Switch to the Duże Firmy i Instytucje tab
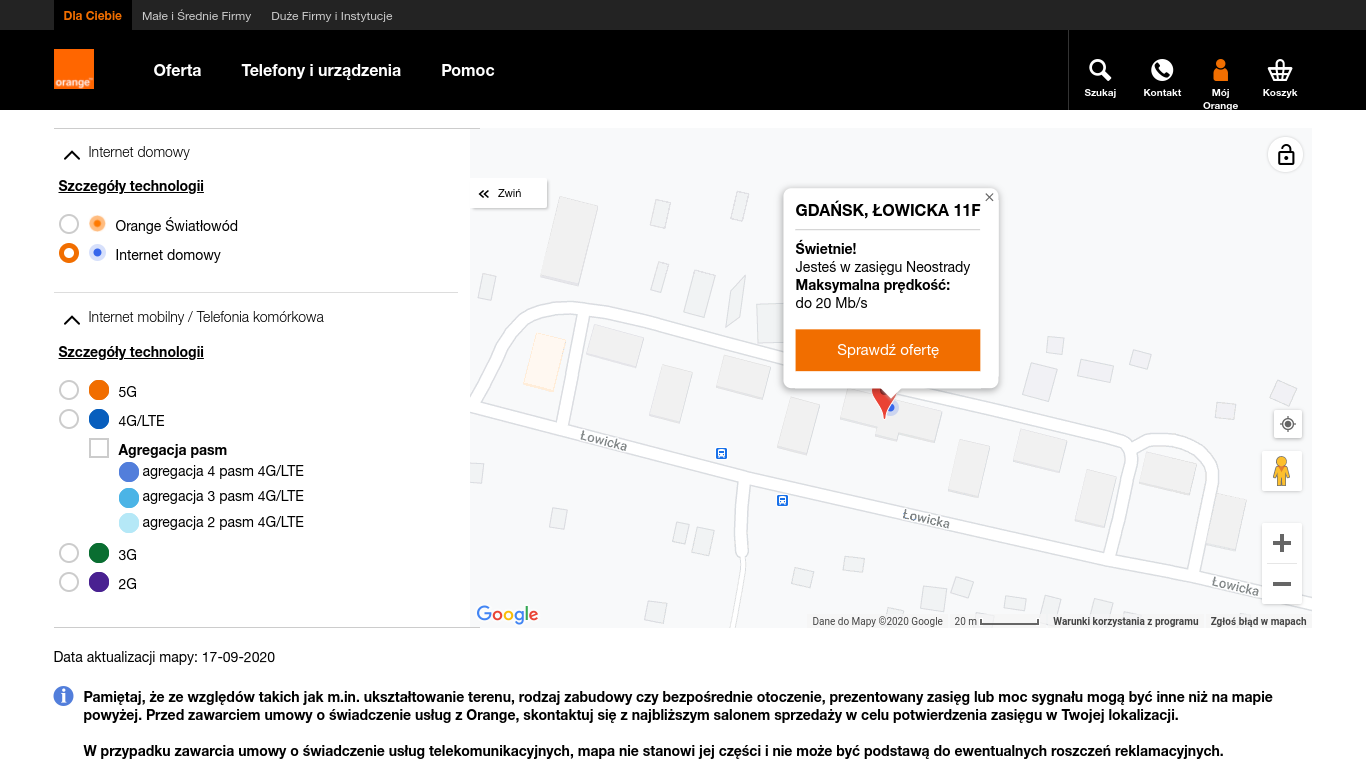1366x768 pixels. (333, 15)
